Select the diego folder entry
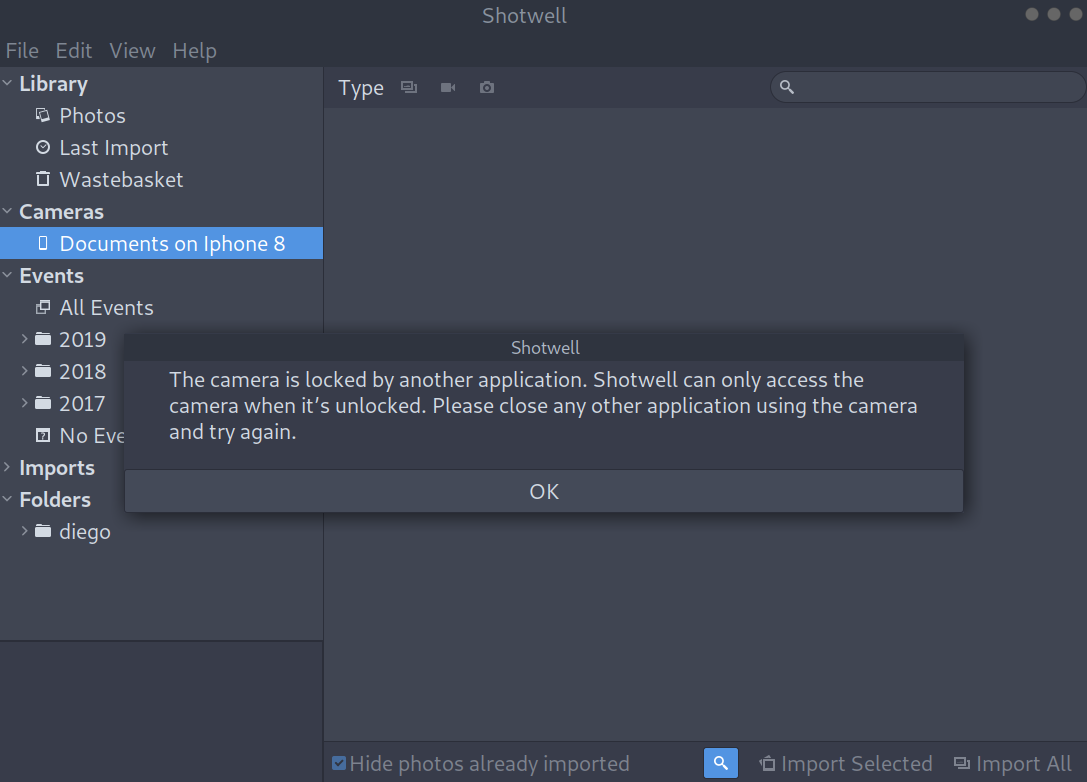 pyautogui.click(x=85, y=532)
